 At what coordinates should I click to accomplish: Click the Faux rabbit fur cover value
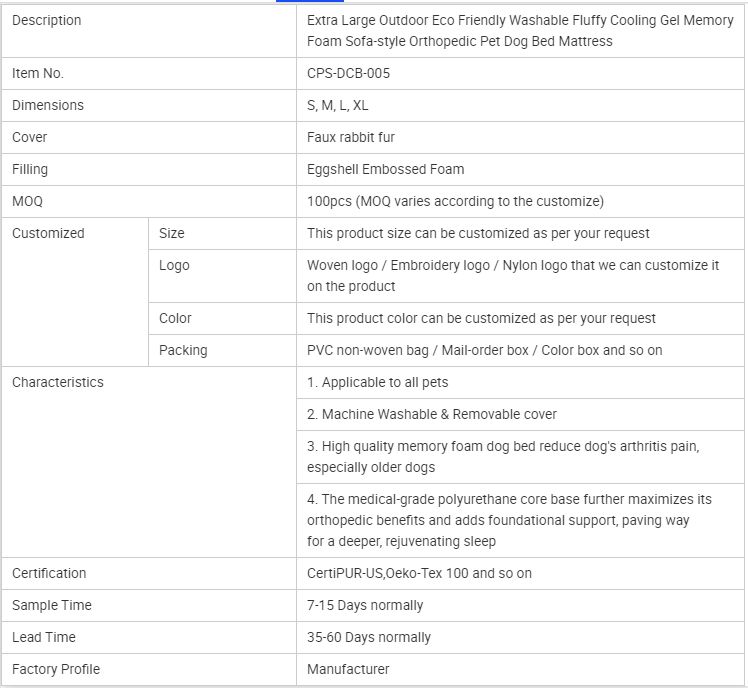[351, 137]
